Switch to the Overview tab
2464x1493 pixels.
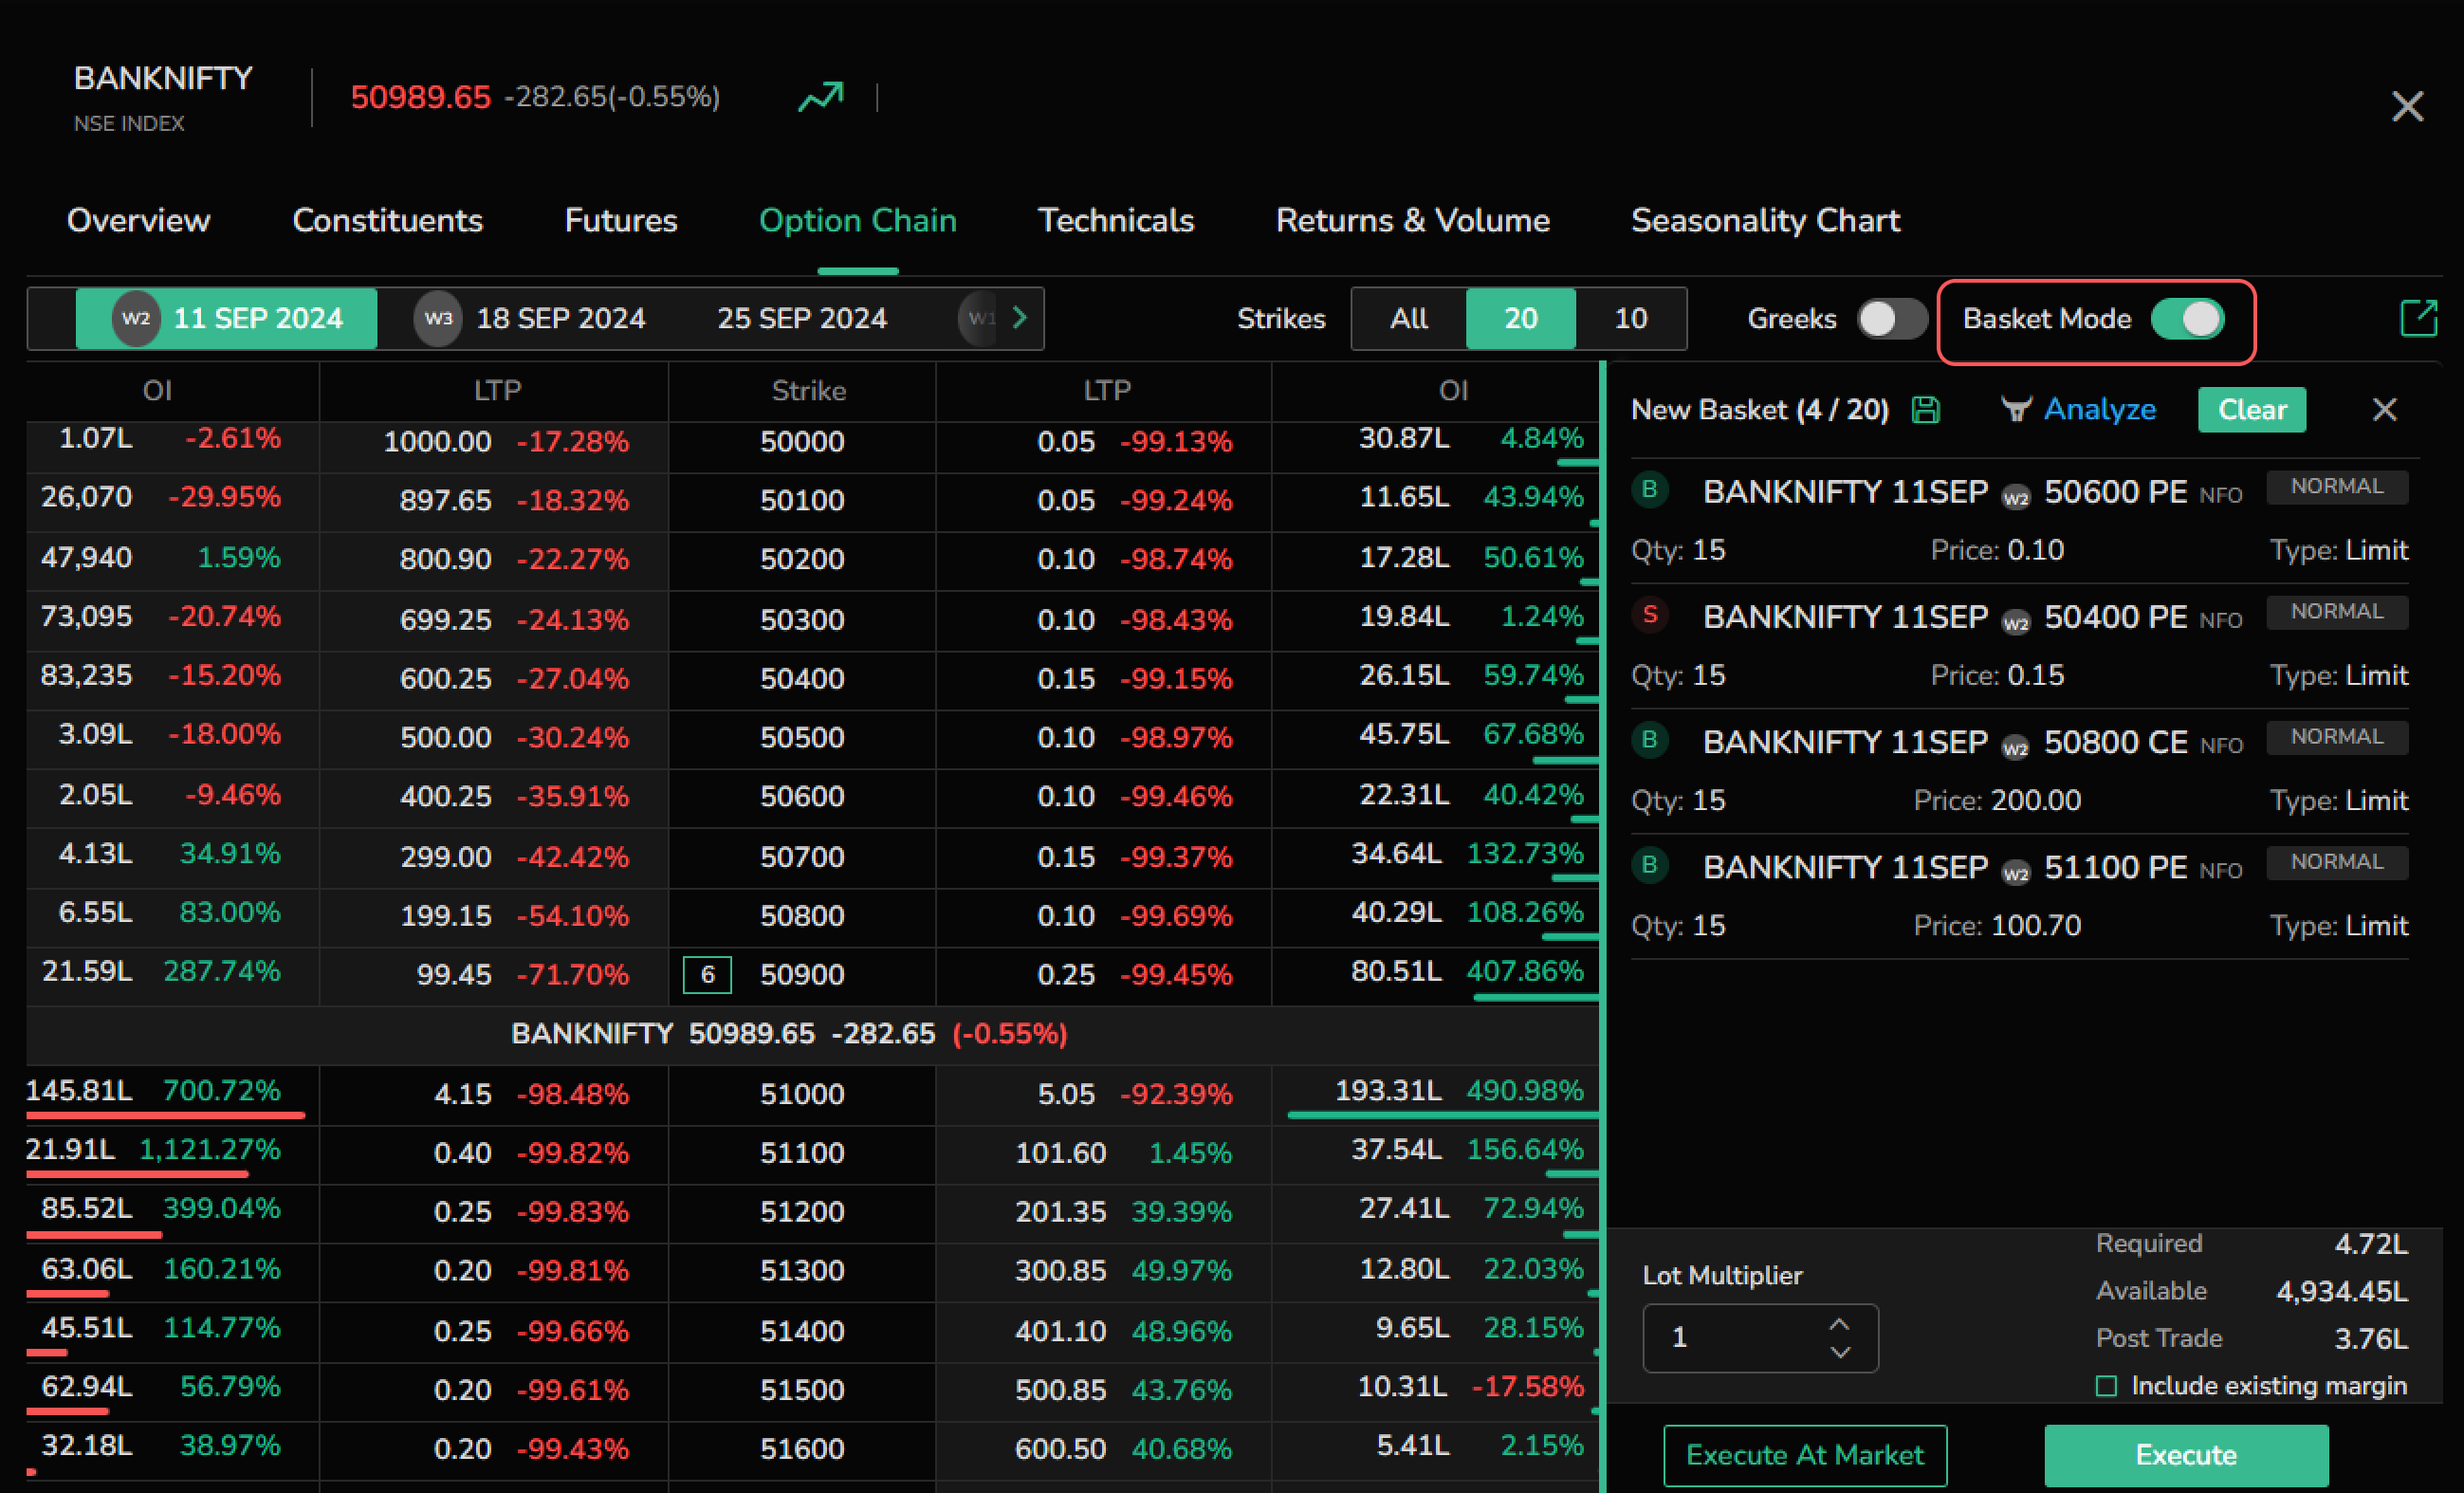point(138,220)
